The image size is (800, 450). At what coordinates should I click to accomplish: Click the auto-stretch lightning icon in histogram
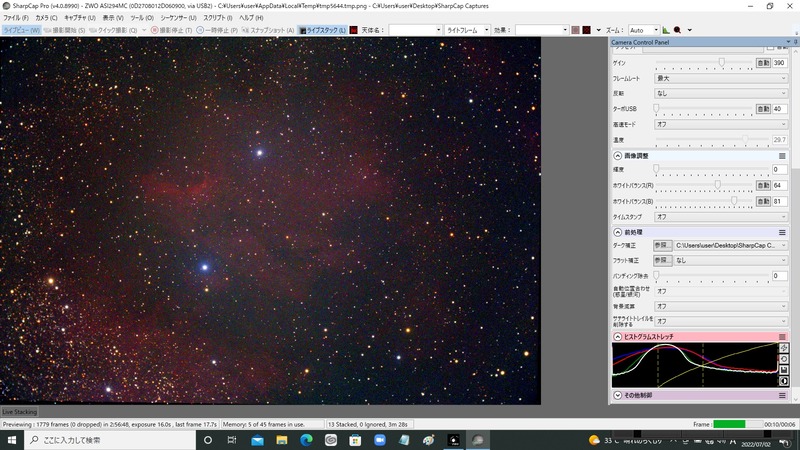(784, 348)
